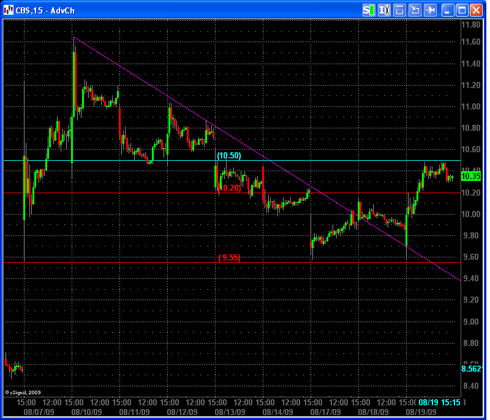
Task: Click the 08/13/09 date on time axis
Action: (x=230, y=412)
